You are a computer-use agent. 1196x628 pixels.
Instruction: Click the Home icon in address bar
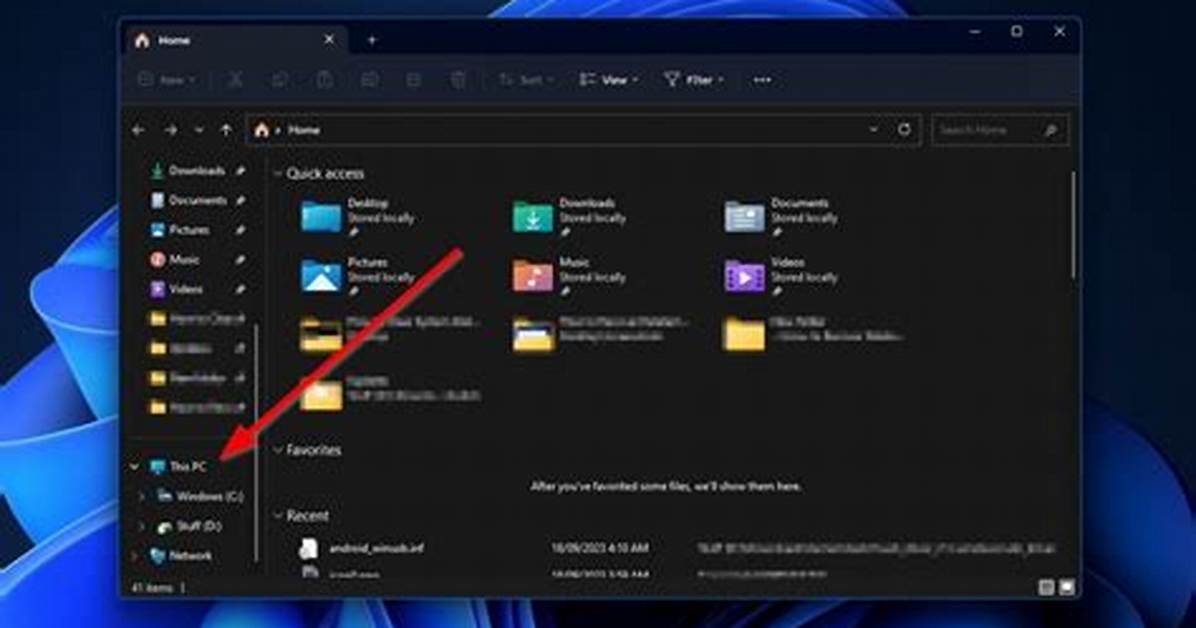coord(262,130)
